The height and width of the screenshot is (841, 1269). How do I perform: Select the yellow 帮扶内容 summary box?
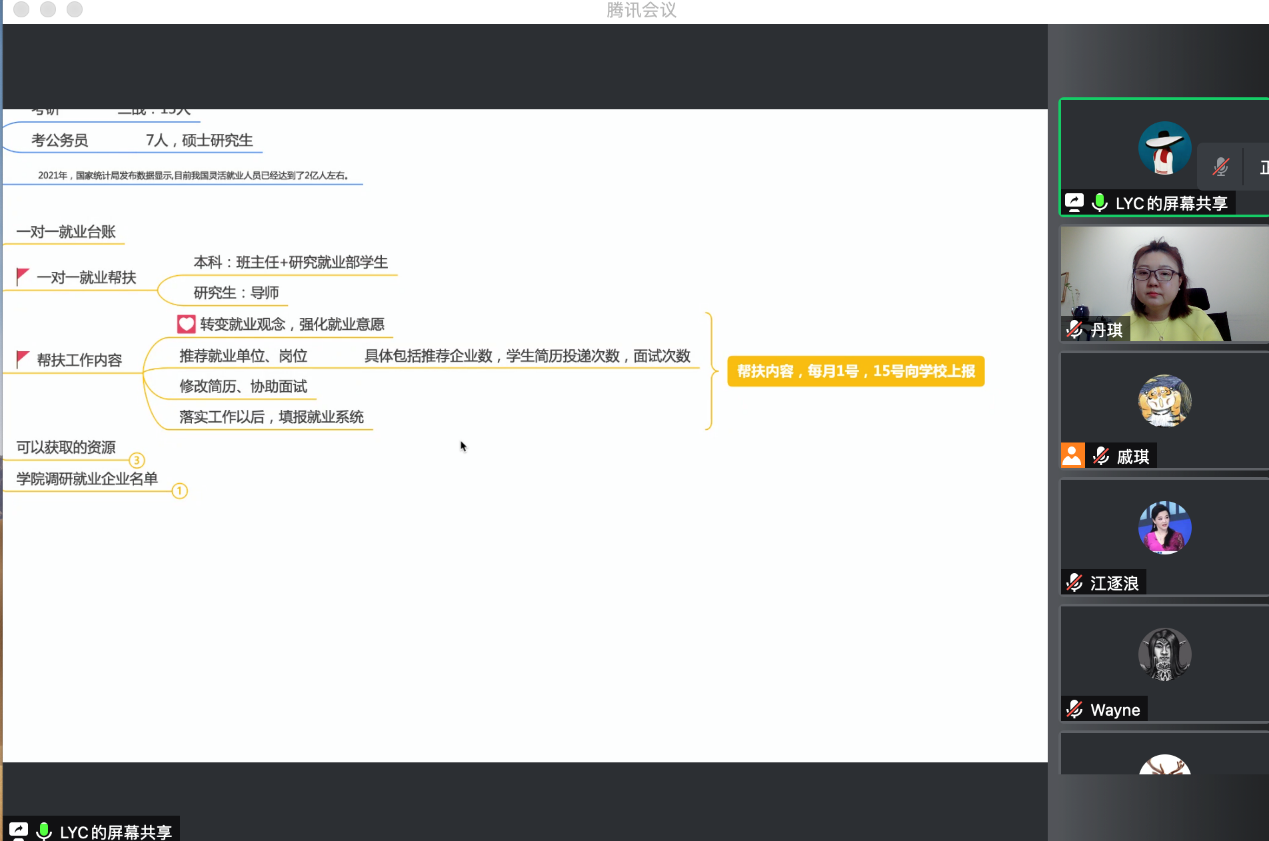coord(855,371)
